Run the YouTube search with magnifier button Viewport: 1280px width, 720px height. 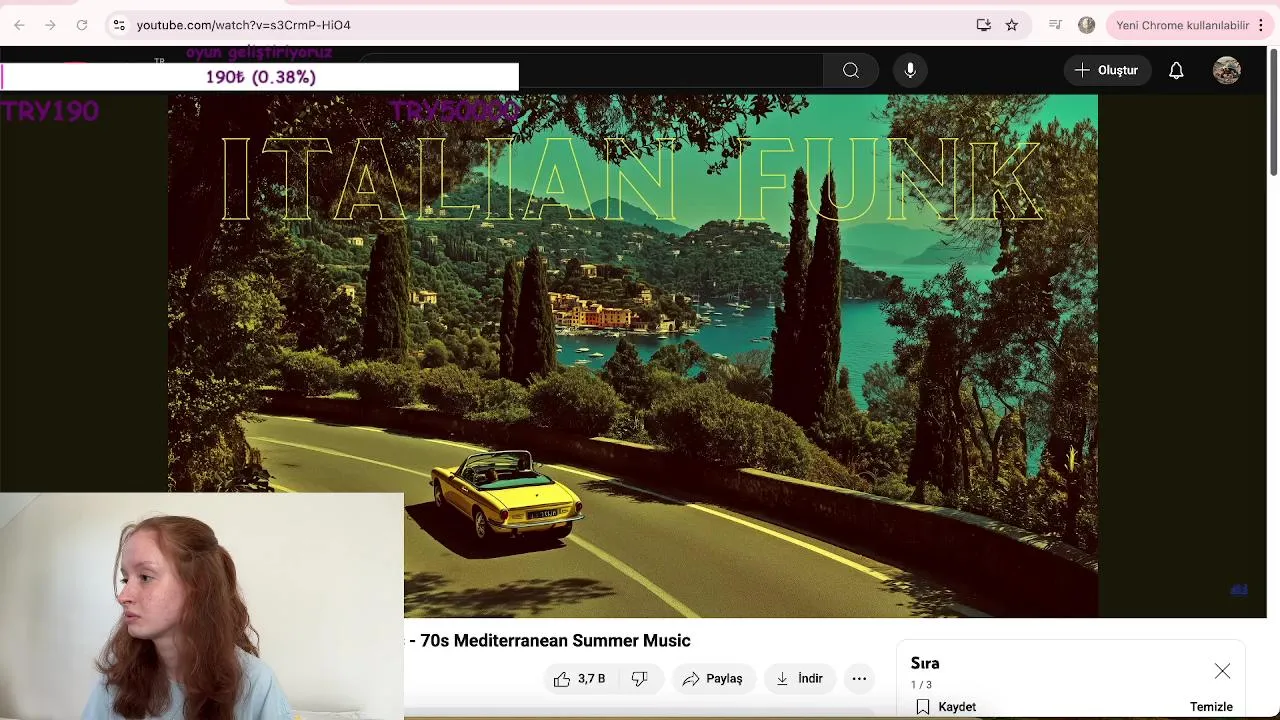851,70
